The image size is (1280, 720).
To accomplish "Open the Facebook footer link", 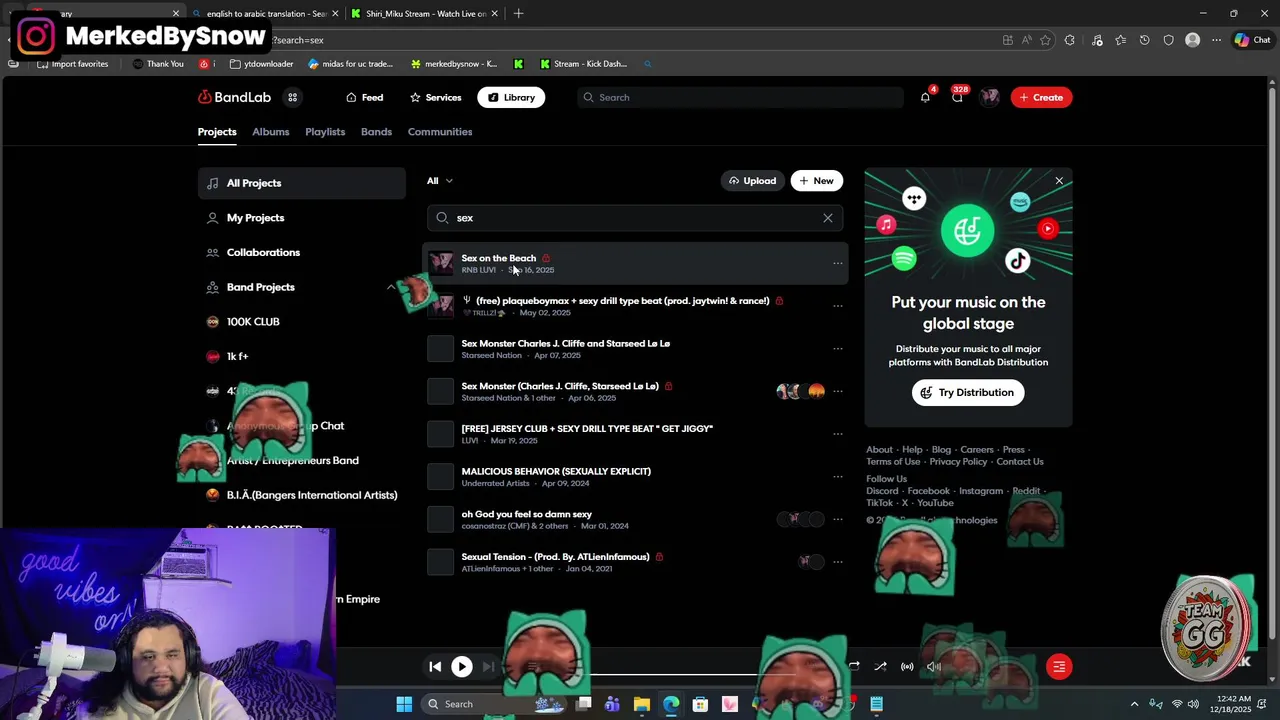I will coord(928,491).
